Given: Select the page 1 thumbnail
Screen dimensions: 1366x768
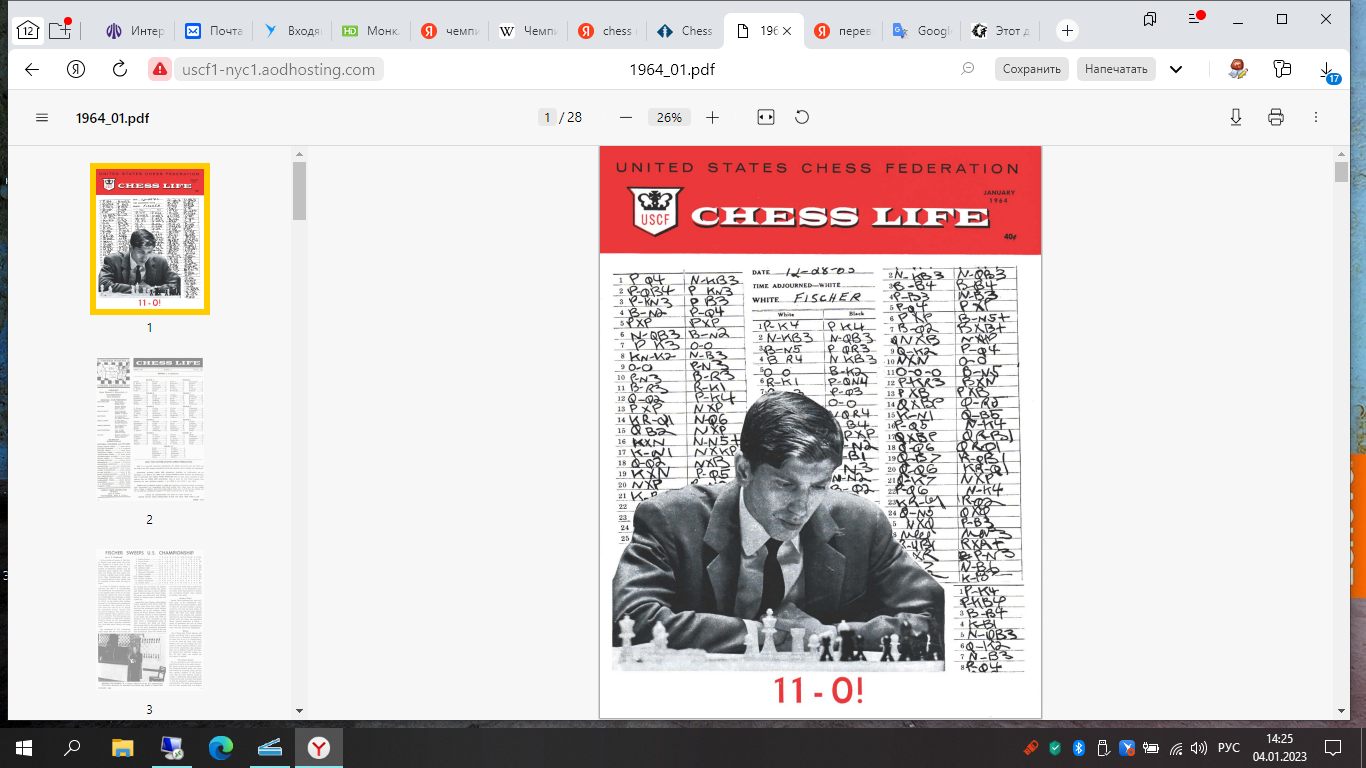Looking at the screenshot, I should pos(150,239).
